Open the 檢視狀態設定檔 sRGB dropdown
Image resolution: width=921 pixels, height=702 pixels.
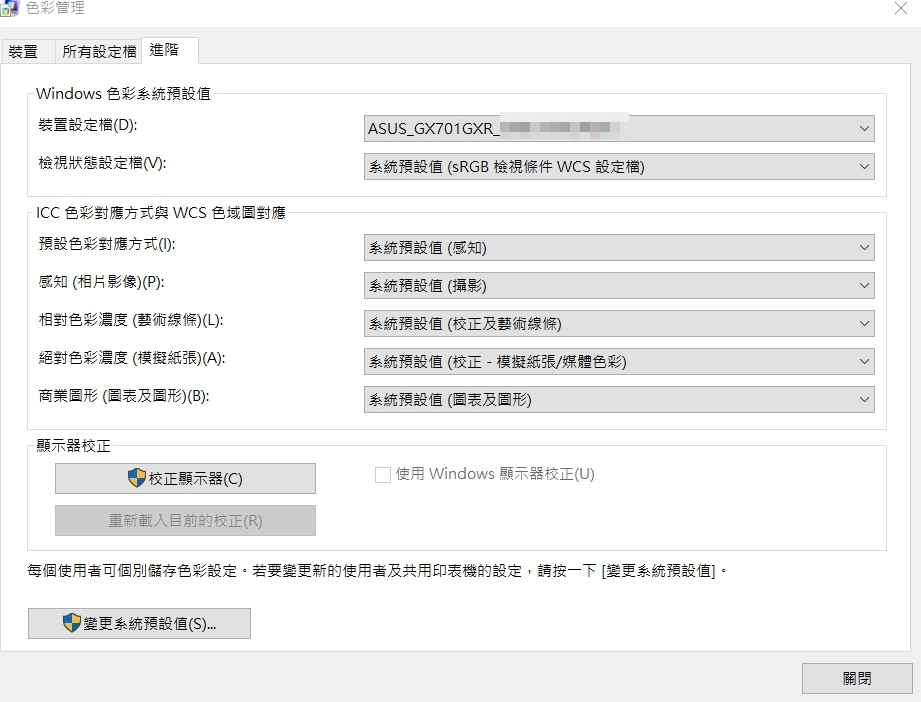(x=619, y=167)
